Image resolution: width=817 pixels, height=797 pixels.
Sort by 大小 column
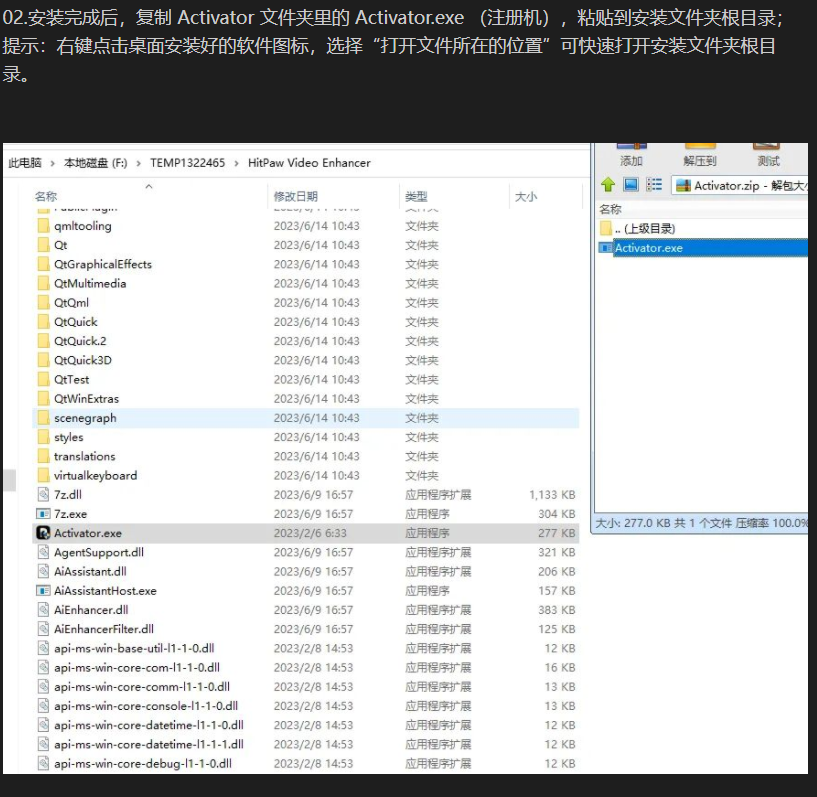point(526,196)
